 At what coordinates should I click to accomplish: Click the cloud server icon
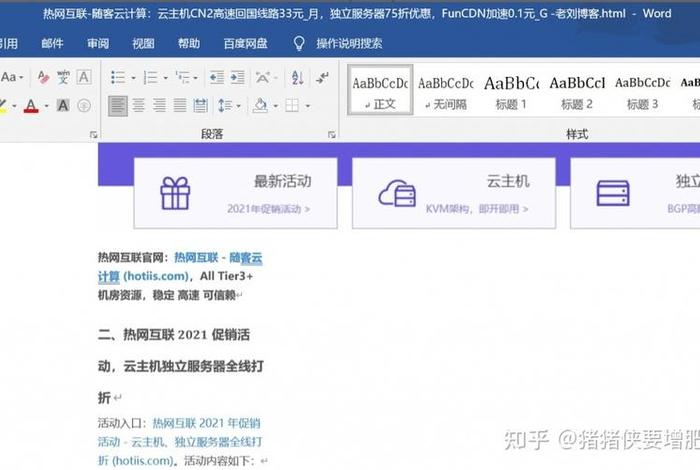tap(397, 193)
